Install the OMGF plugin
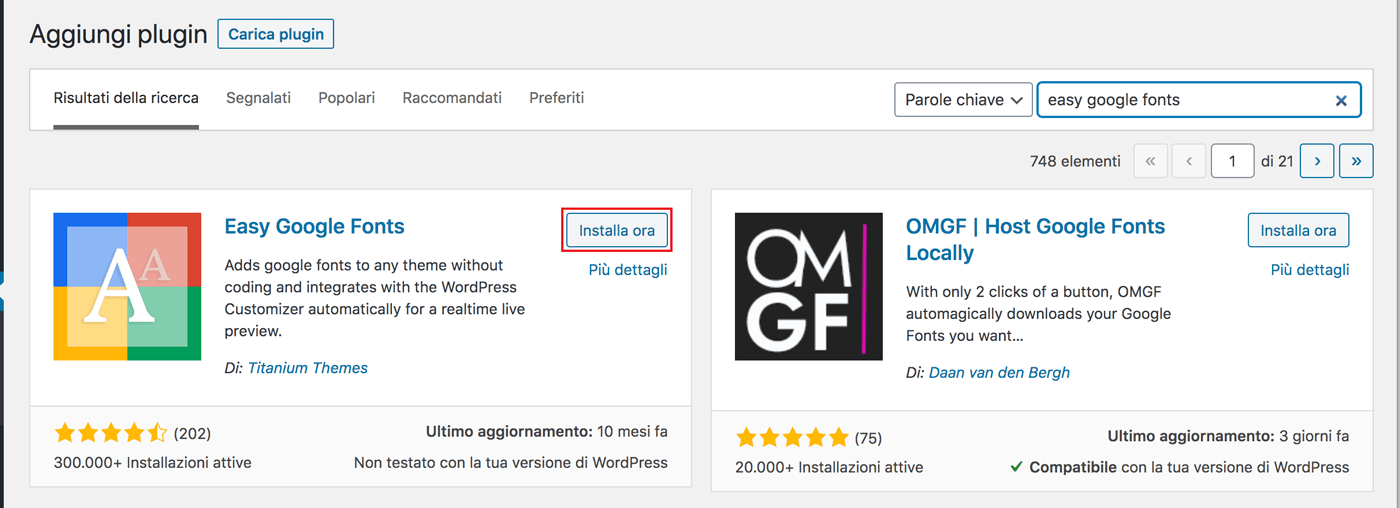 point(1299,230)
